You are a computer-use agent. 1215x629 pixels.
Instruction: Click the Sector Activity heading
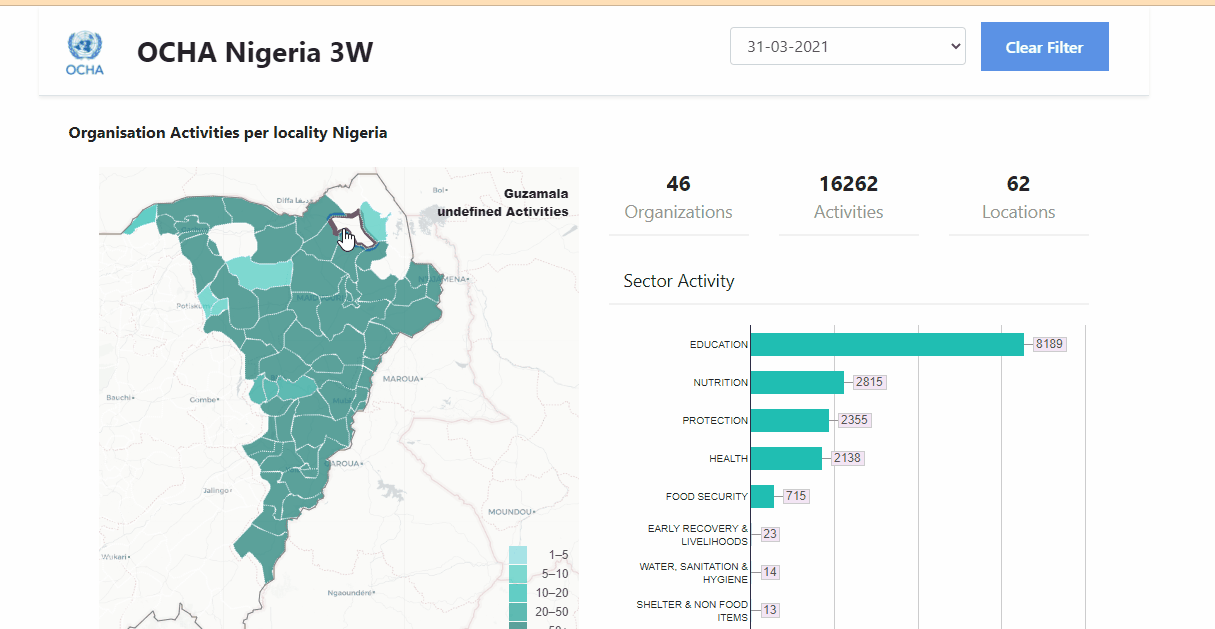point(679,281)
